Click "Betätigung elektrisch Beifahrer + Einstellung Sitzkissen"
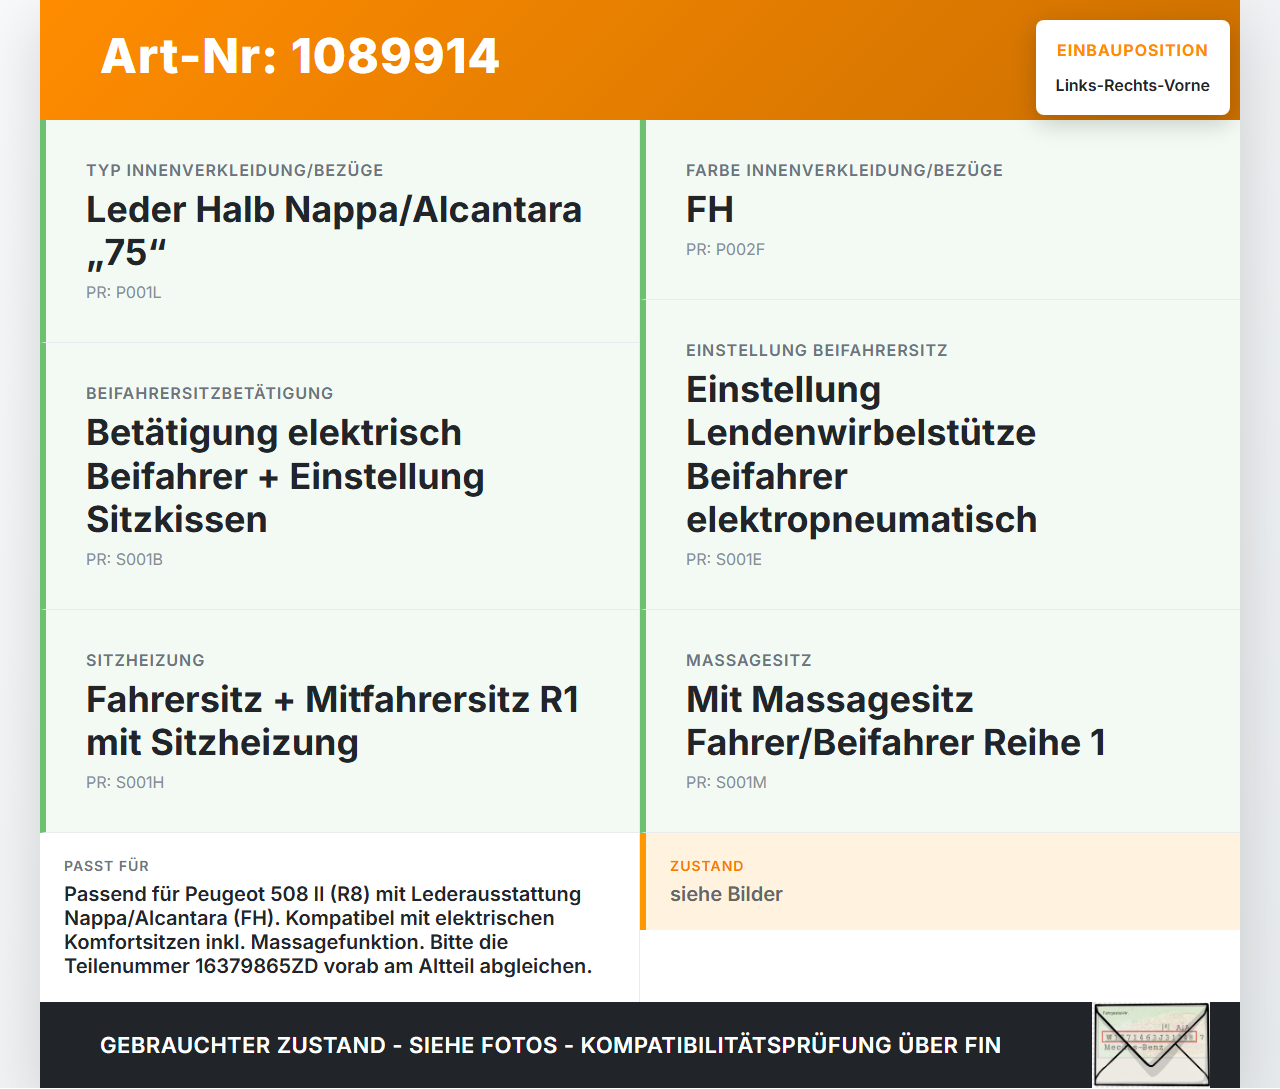 click(x=285, y=476)
